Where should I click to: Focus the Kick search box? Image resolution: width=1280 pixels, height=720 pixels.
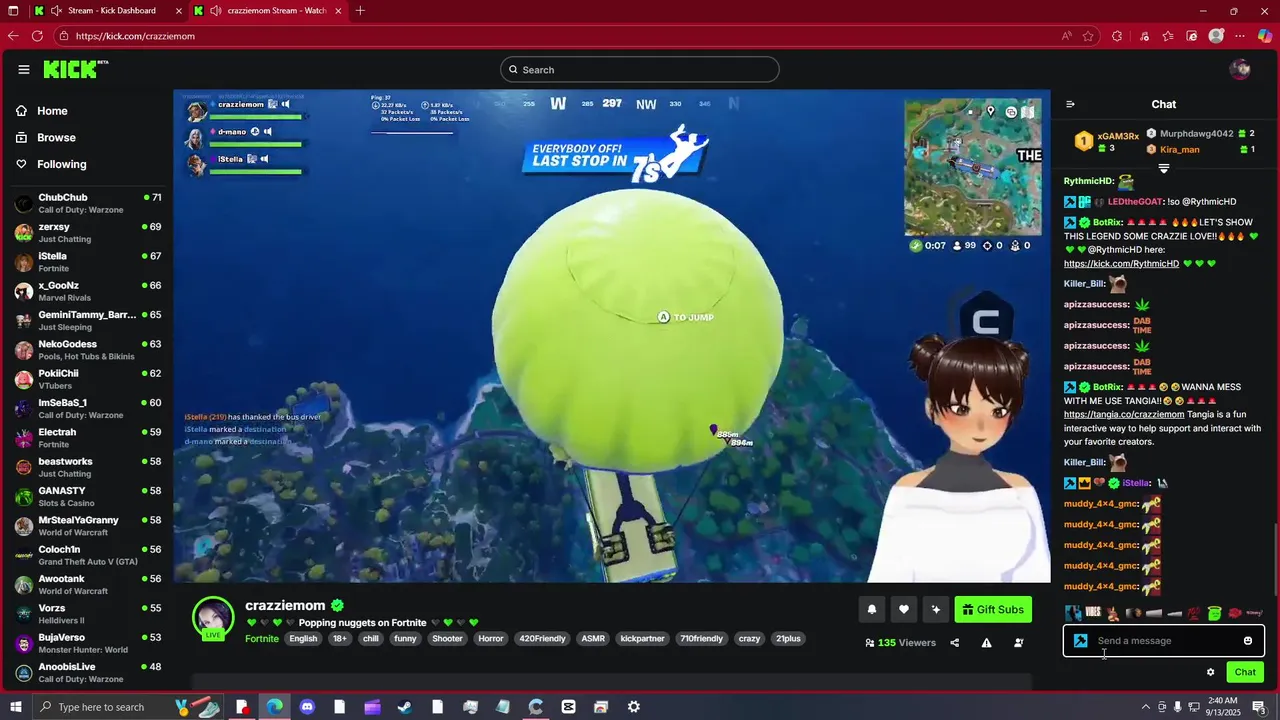[640, 70]
